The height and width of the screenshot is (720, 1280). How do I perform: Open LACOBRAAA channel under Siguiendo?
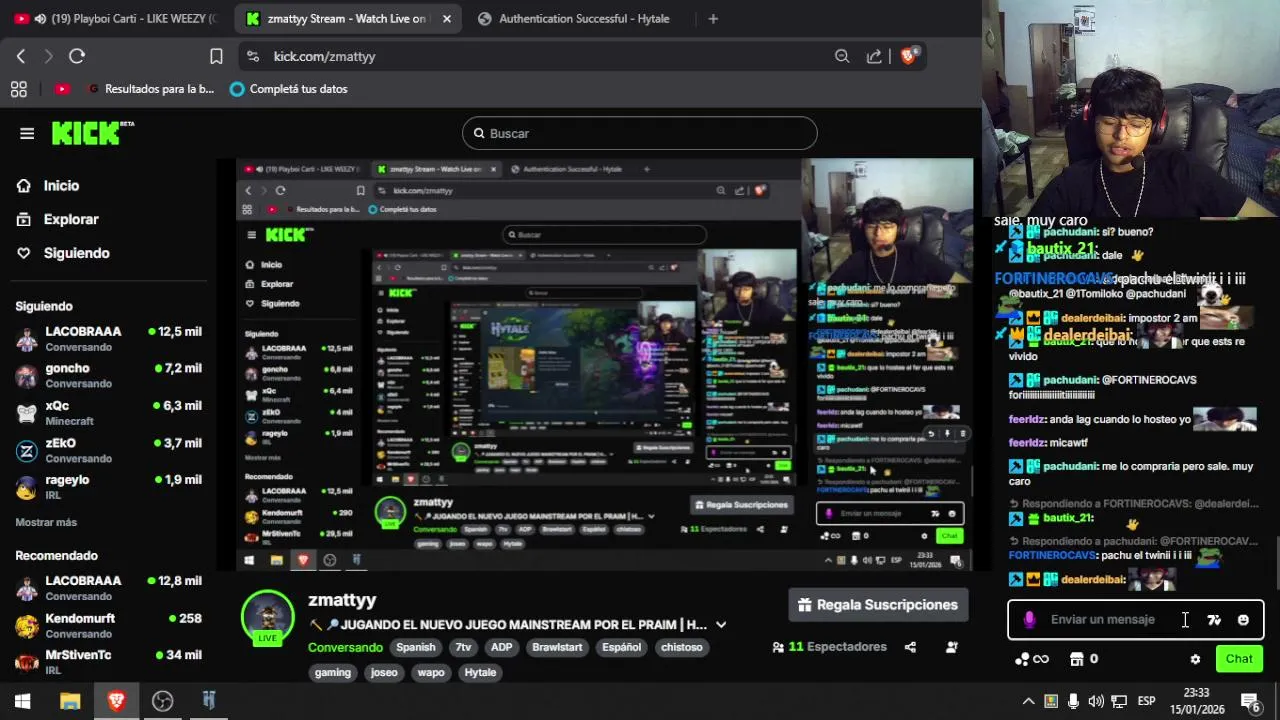[108, 338]
